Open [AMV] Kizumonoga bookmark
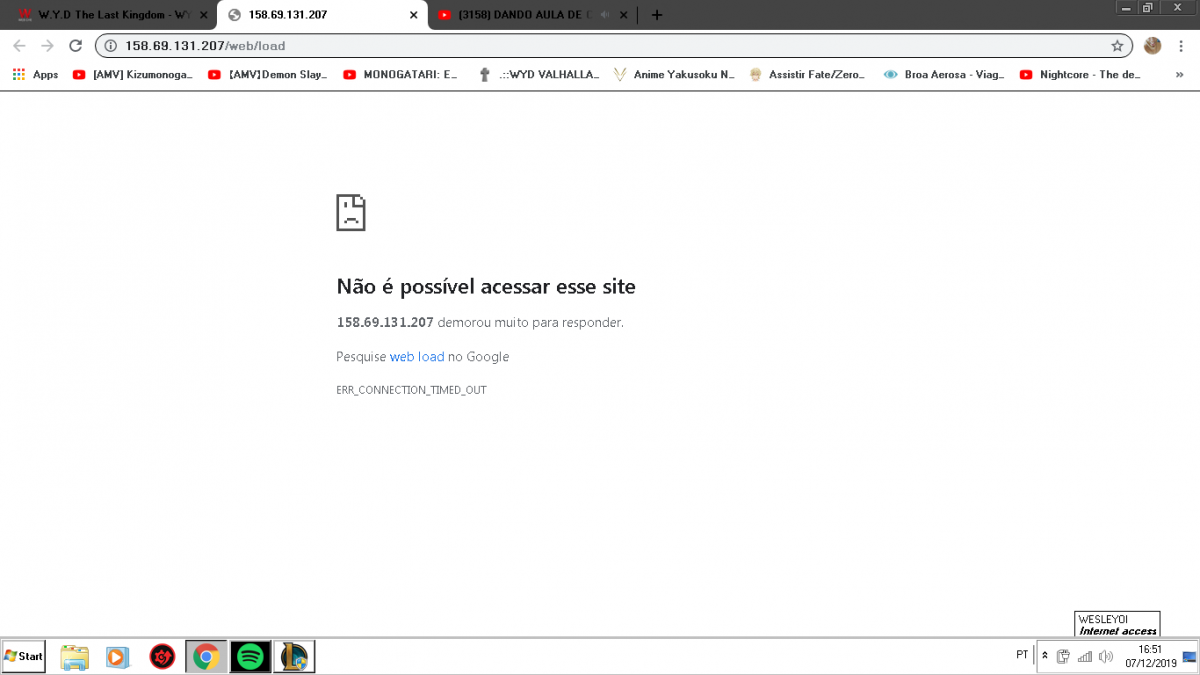This screenshot has width=1200, height=675. coord(133,74)
